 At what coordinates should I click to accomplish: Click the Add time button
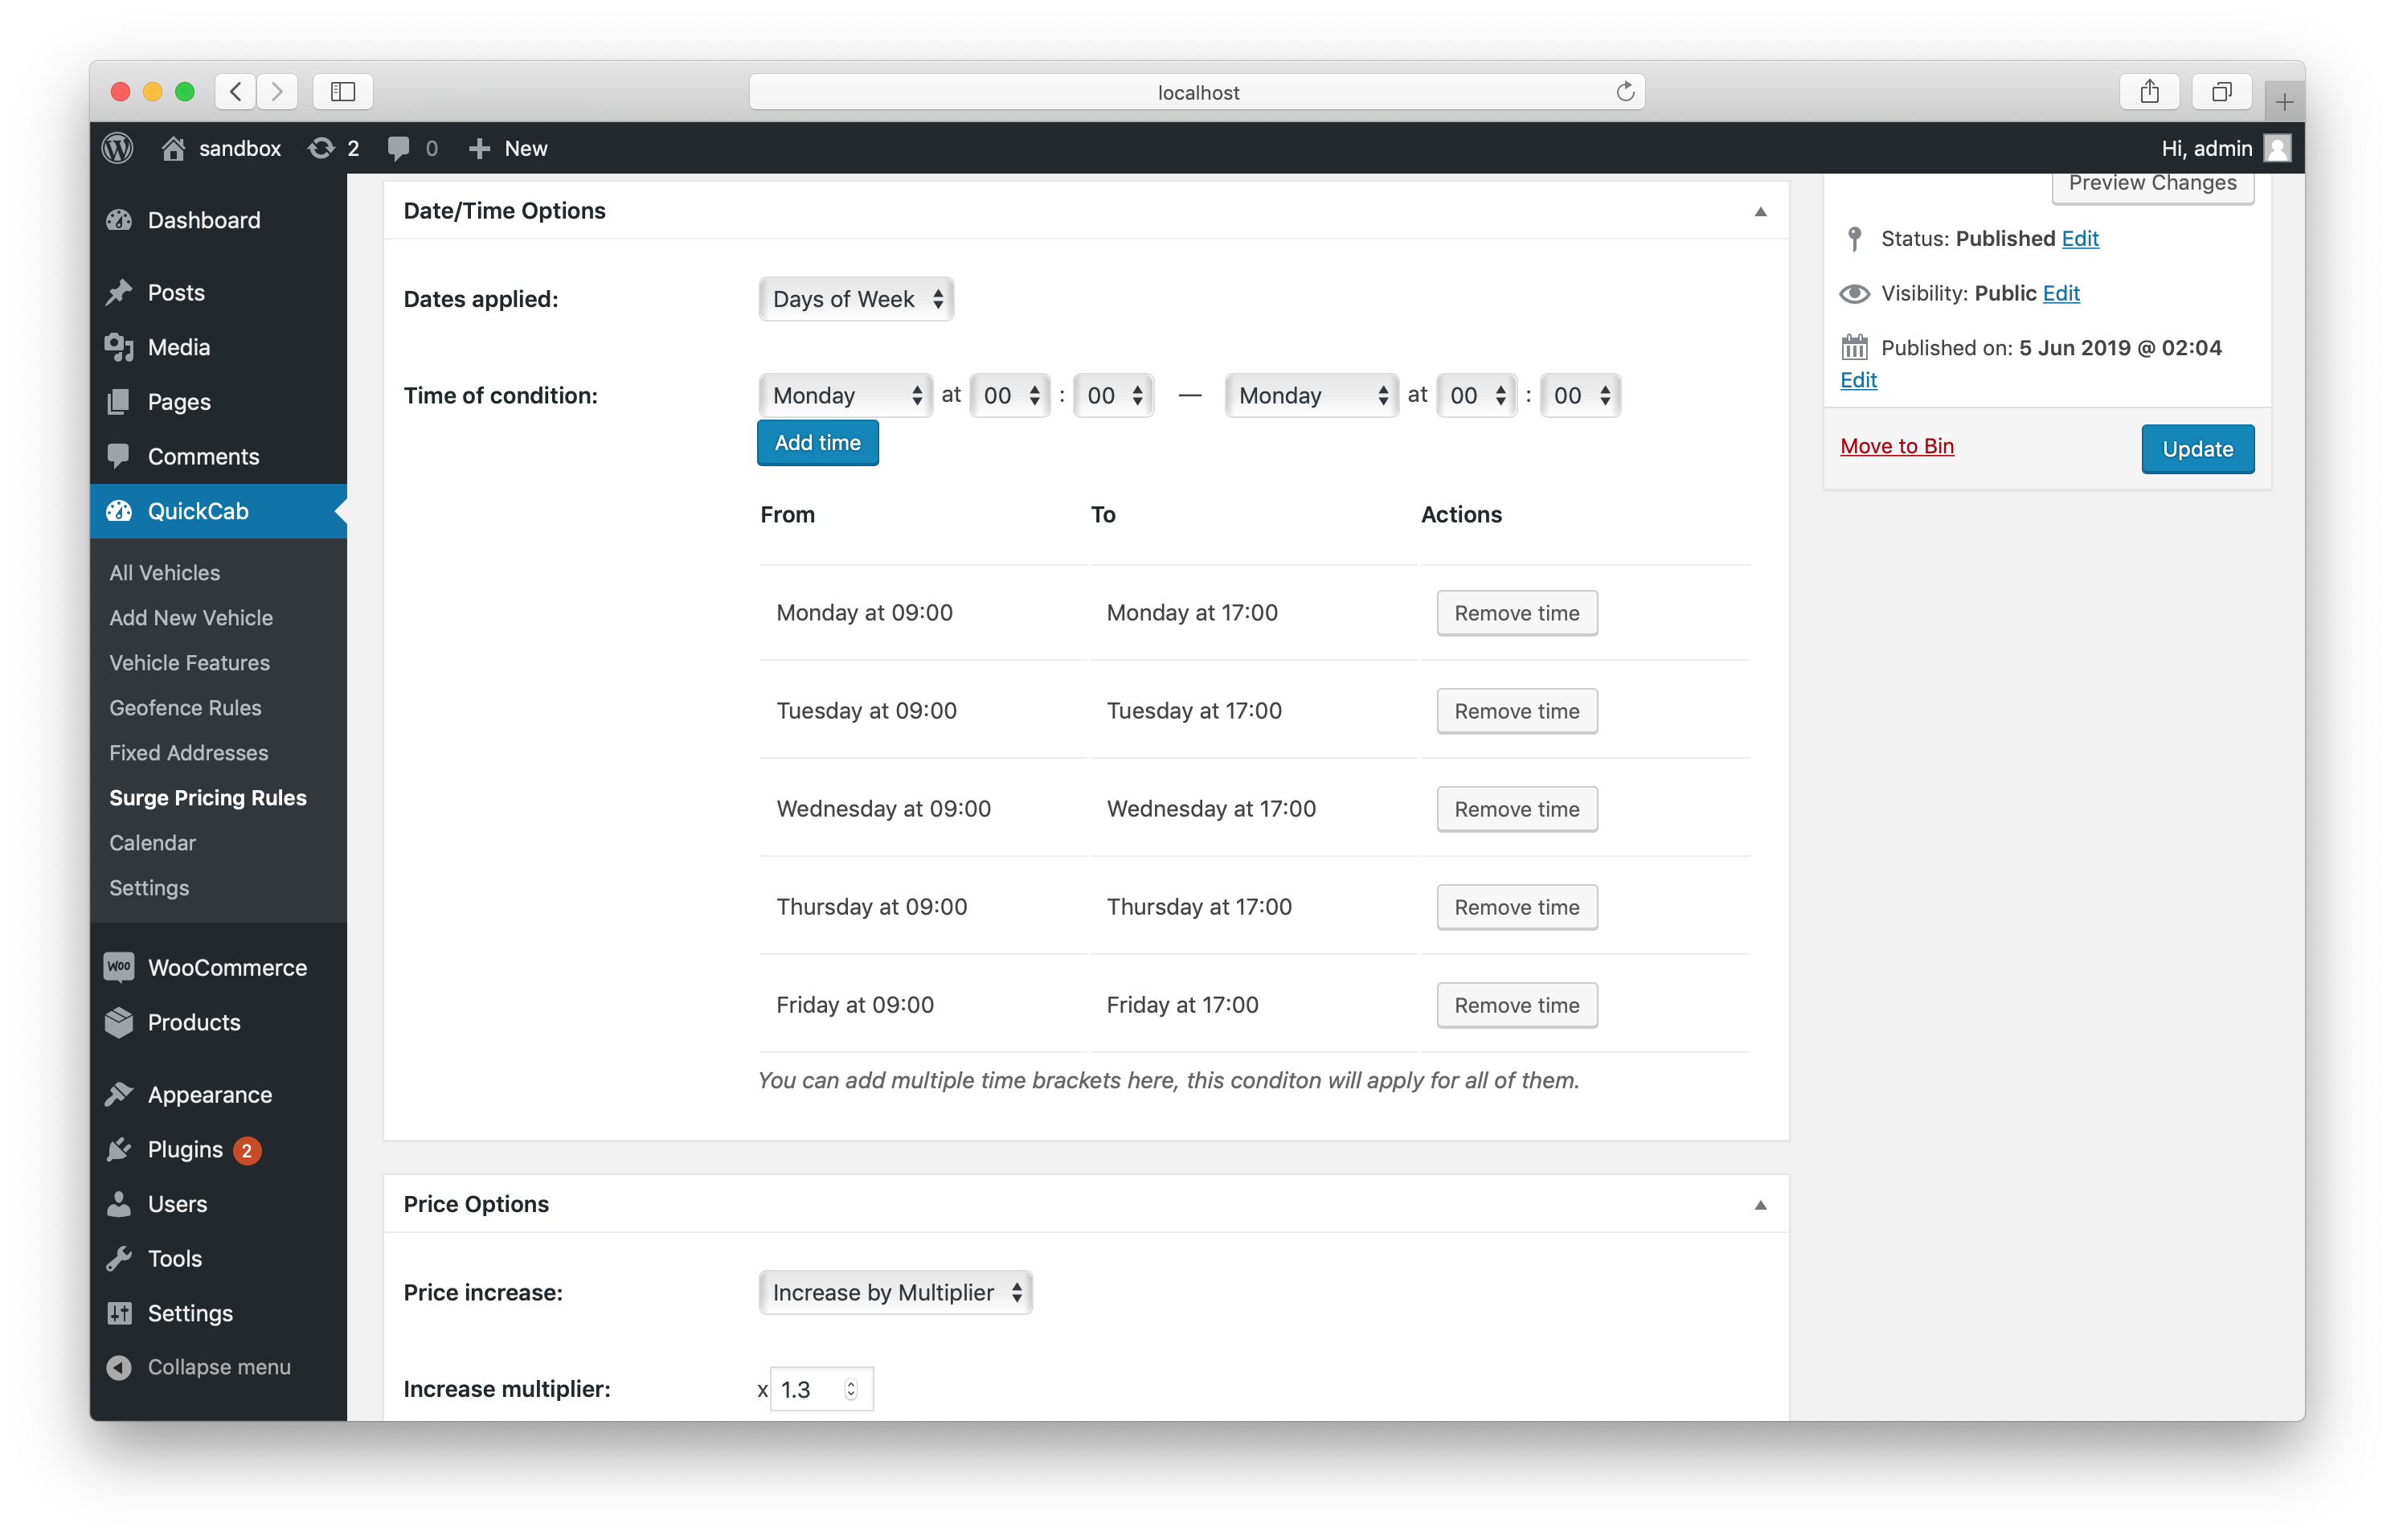pos(817,443)
